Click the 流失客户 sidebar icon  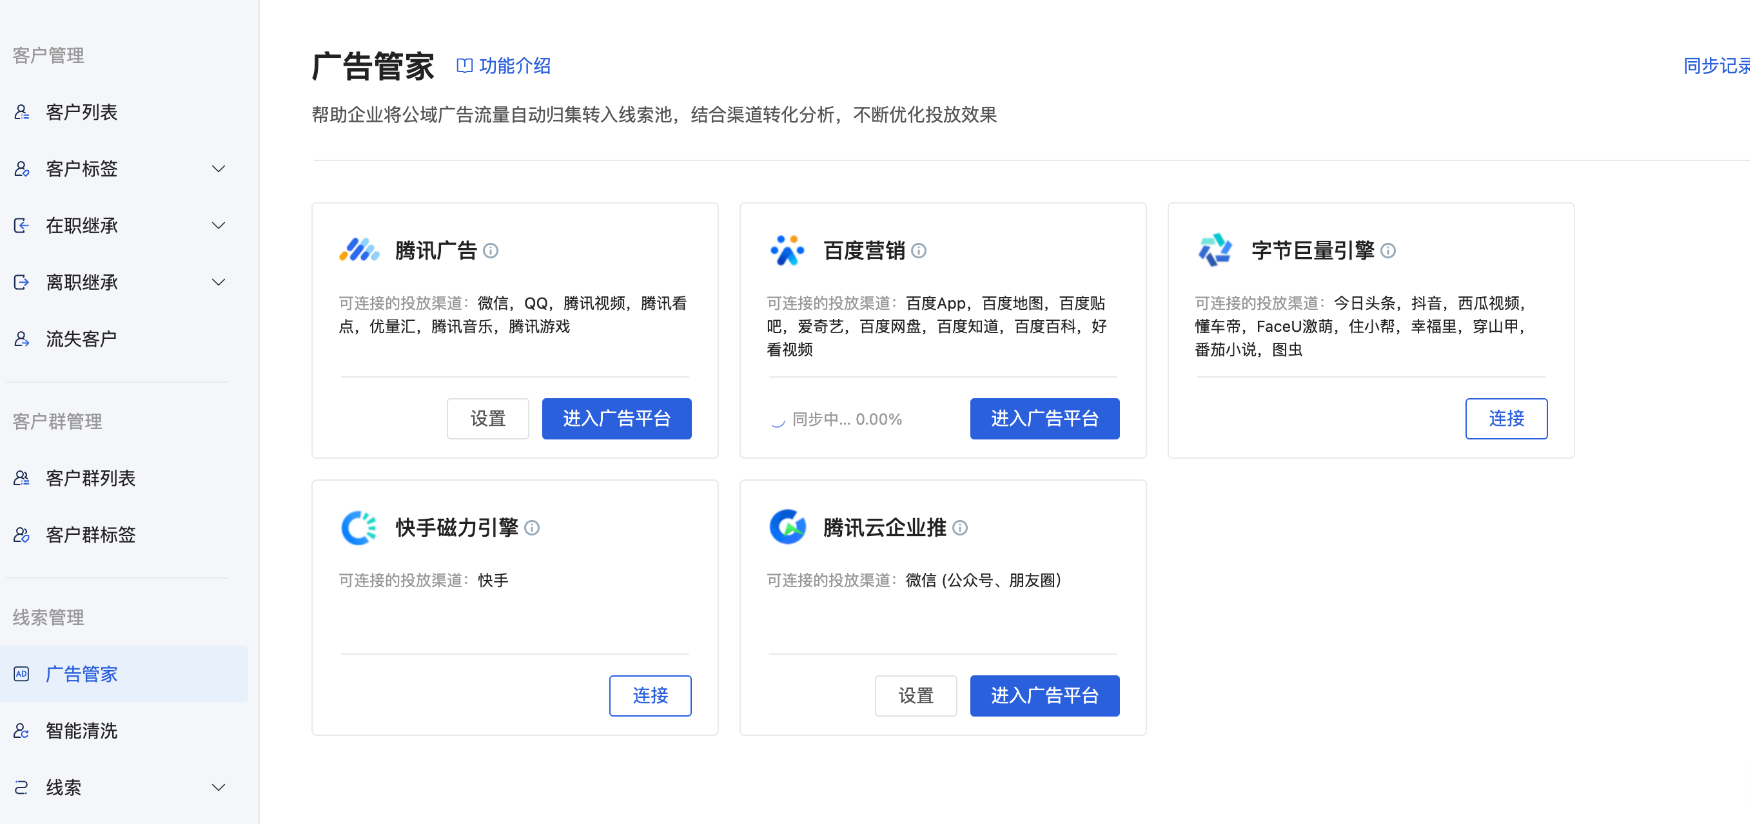(x=21, y=339)
